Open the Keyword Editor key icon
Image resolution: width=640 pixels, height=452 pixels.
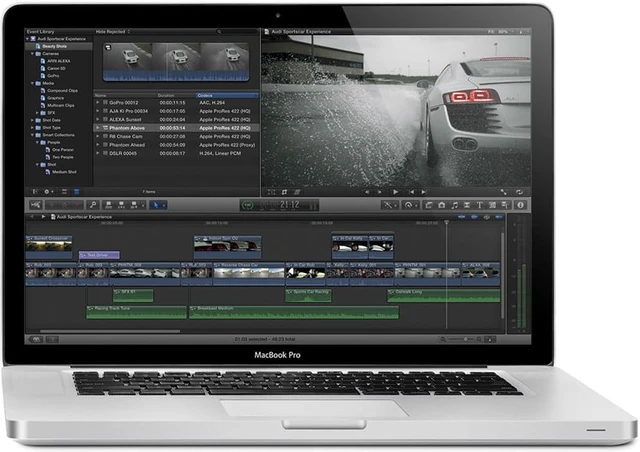(x=93, y=205)
